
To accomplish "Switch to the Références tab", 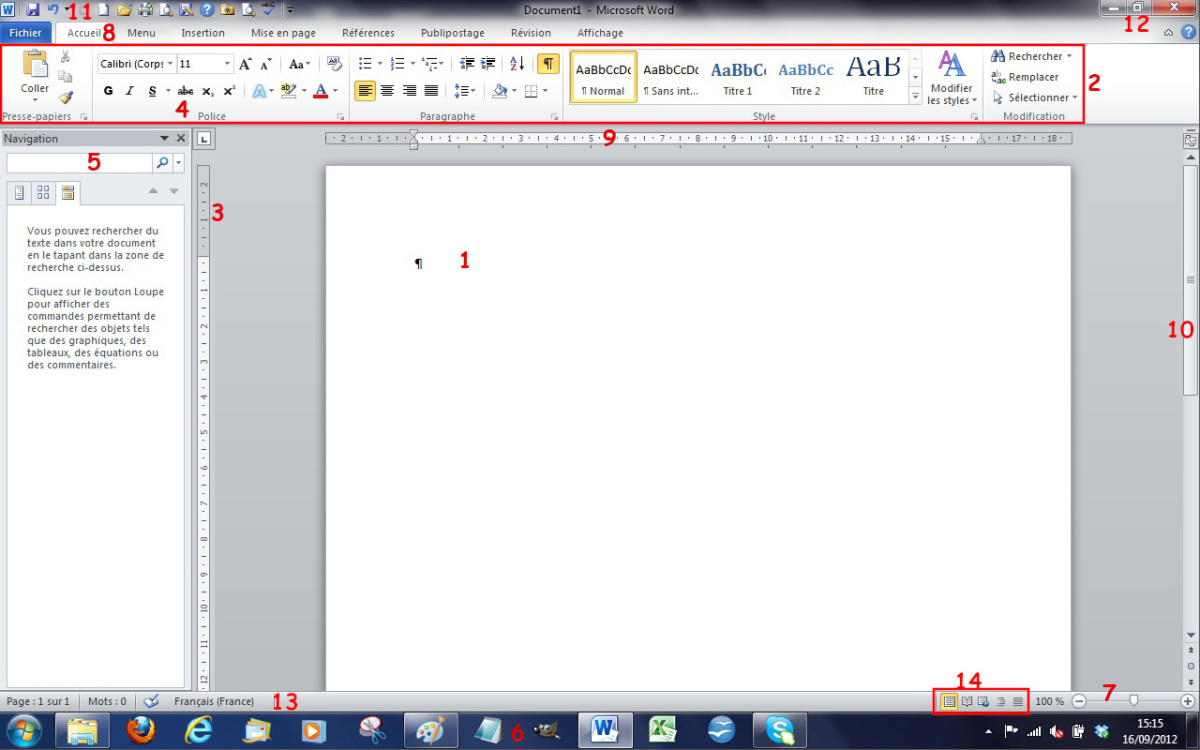I will [x=368, y=33].
